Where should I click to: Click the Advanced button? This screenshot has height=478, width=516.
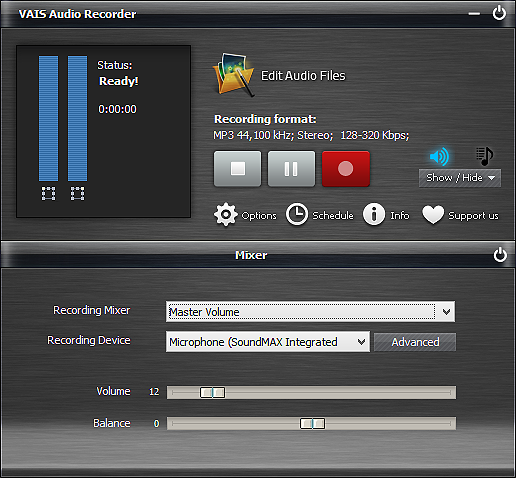click(415, 342)
